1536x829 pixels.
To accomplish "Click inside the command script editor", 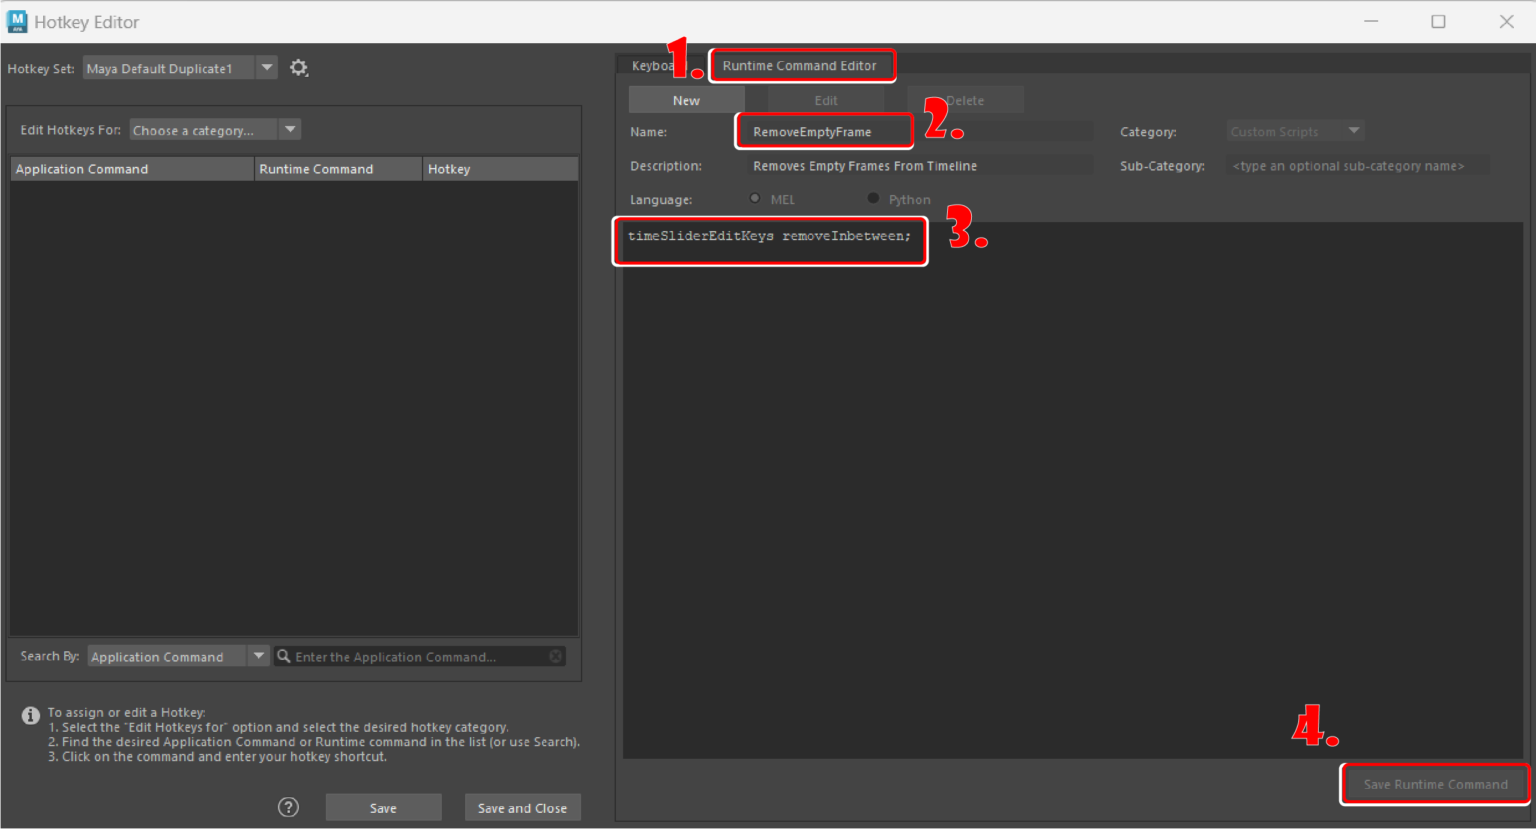I will [1072, 490].
